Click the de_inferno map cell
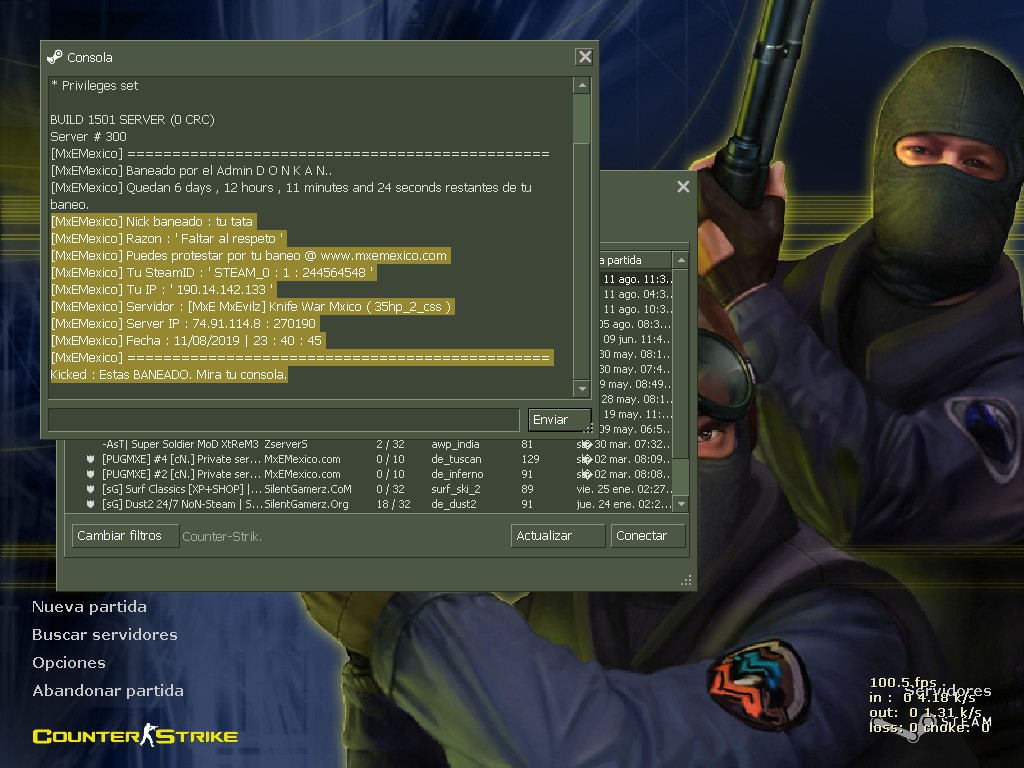This screenshot has width=1024, height=768. pyautogui.click(x=457, y=474)
